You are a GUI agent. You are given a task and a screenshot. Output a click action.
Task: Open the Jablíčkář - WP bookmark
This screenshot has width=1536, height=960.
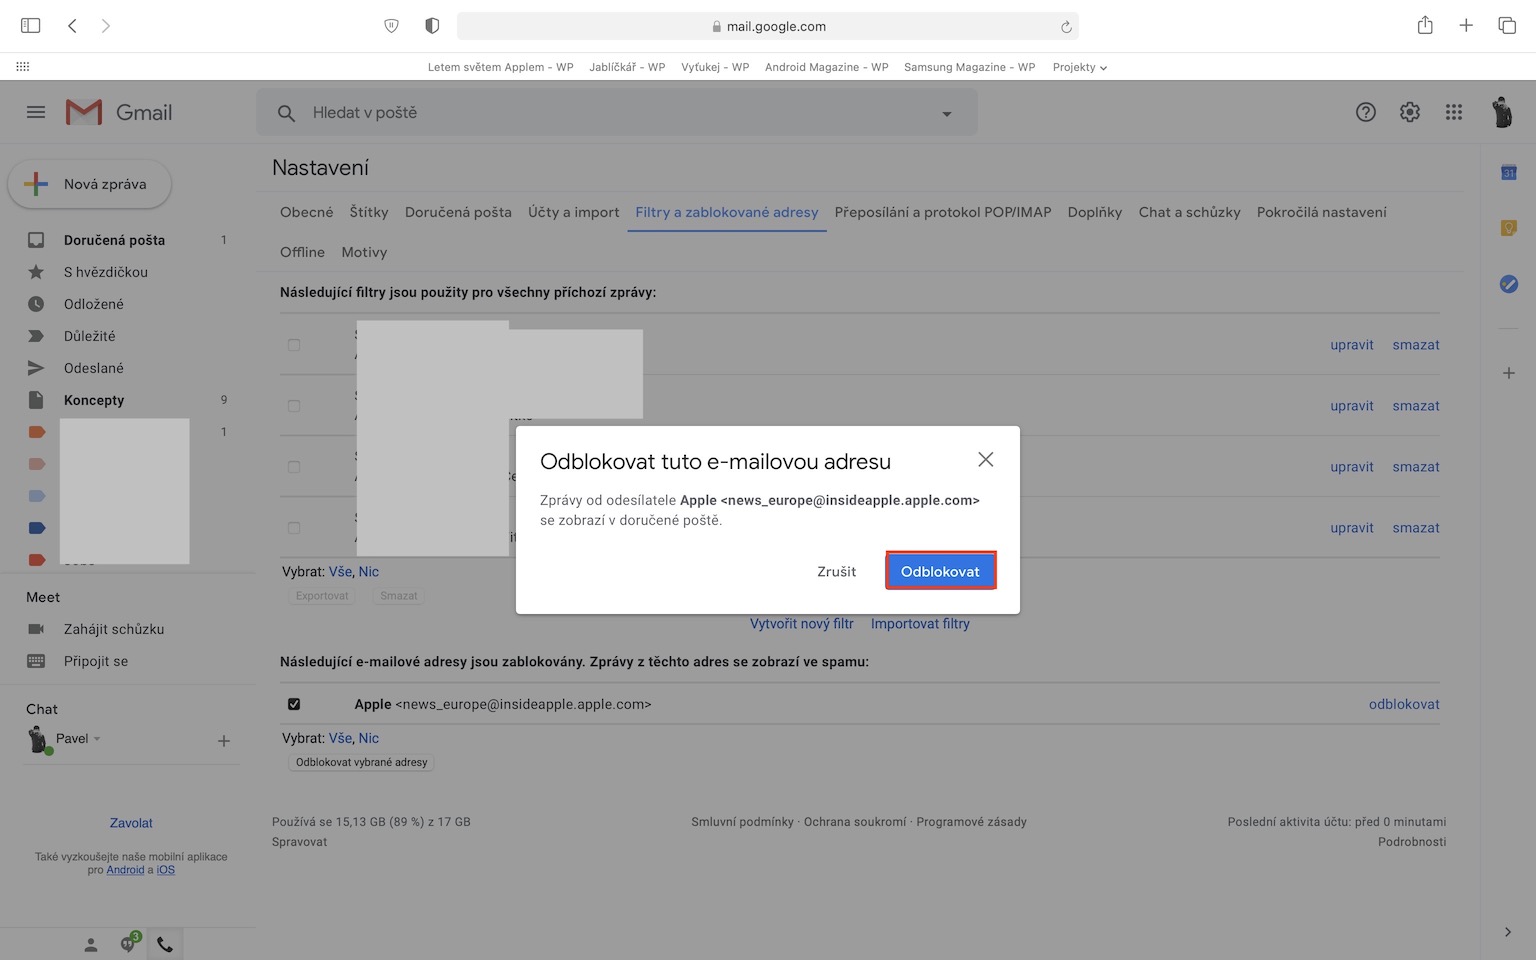627,67
